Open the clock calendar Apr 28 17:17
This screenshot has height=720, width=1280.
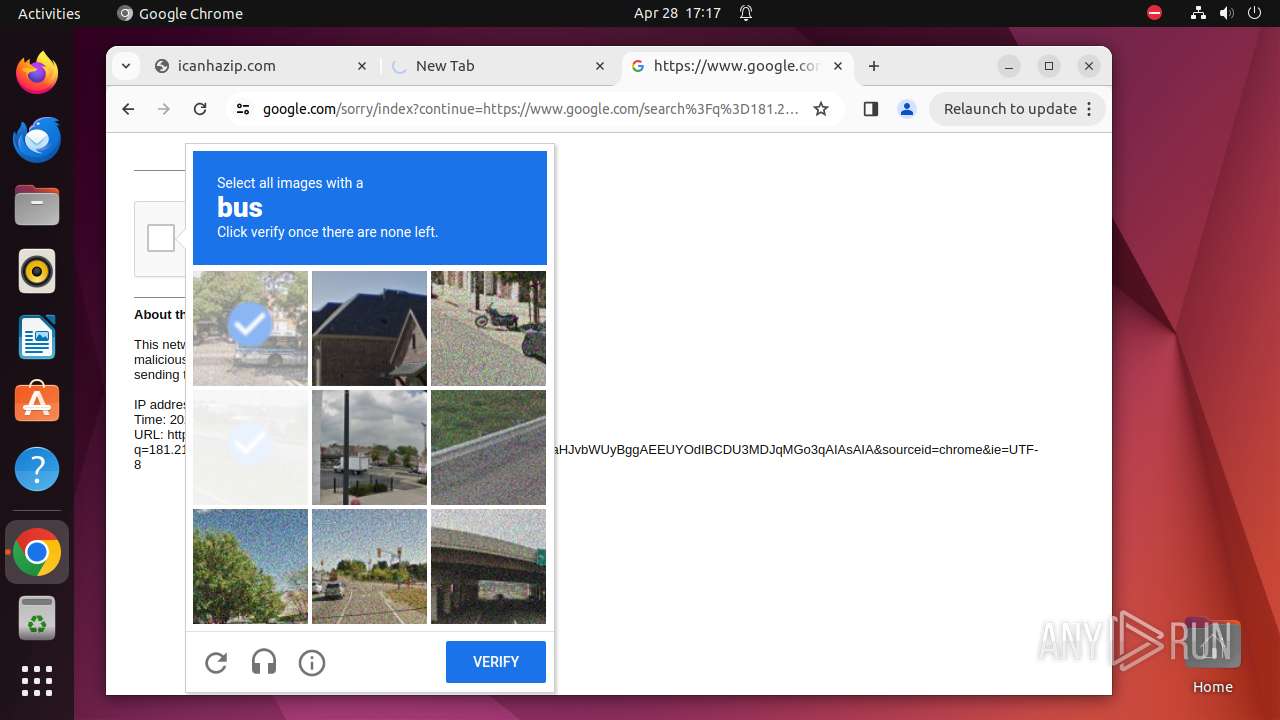tap(677, 13)
